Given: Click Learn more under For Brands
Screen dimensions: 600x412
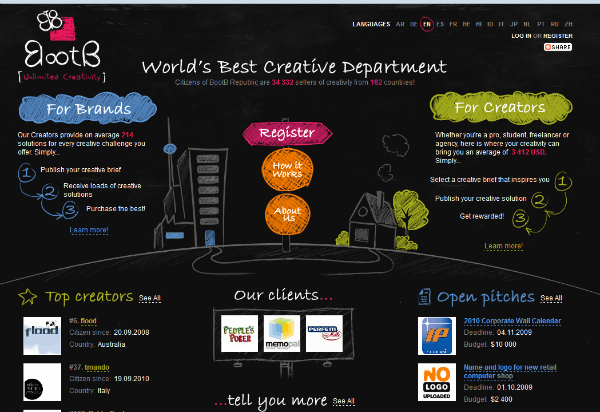Looking at the screenshot, I should 89,230.
